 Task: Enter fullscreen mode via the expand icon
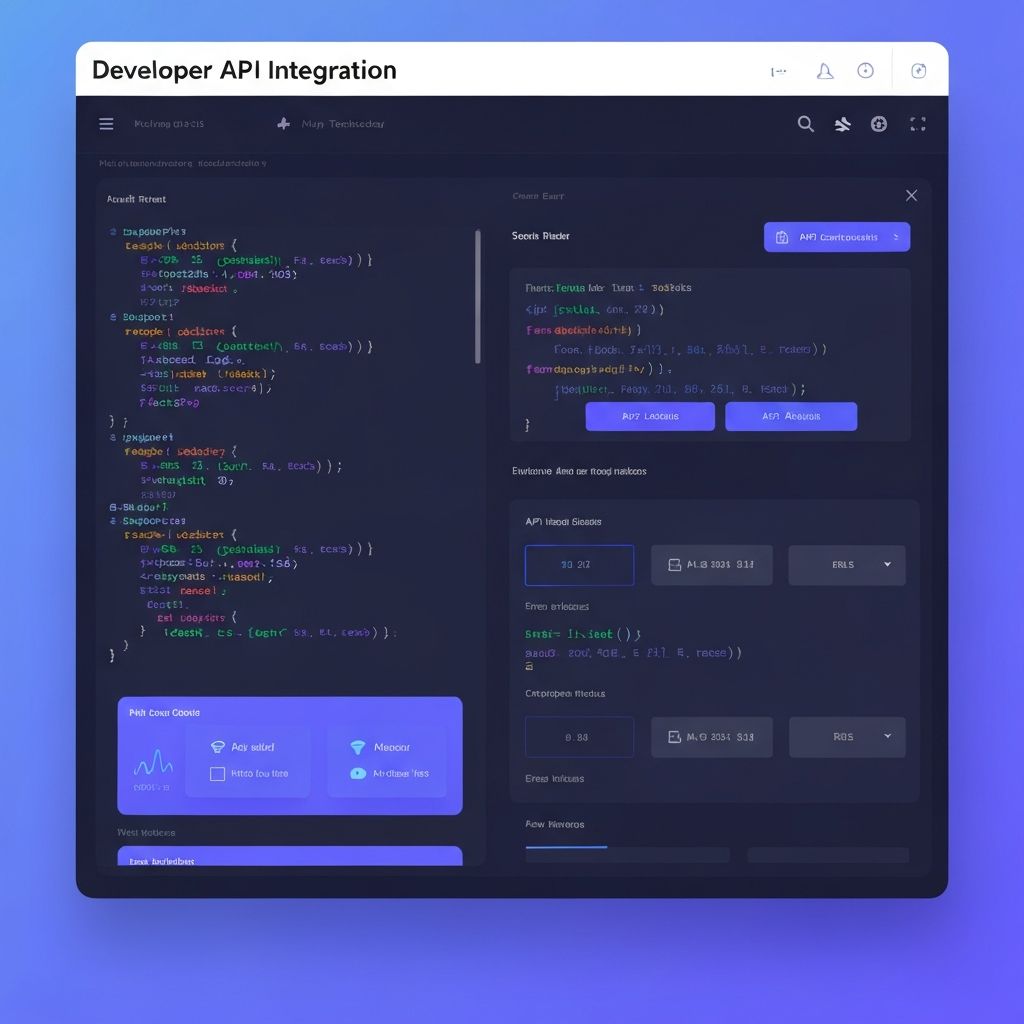(x=917, y=123)
